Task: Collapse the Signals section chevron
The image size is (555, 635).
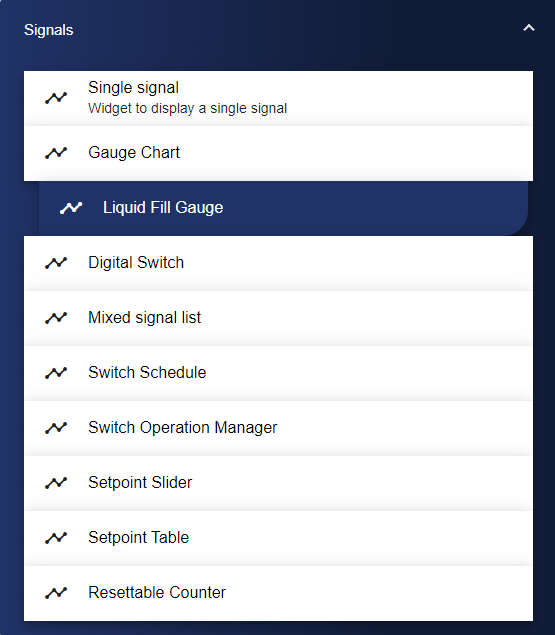Action: [529, 28]
